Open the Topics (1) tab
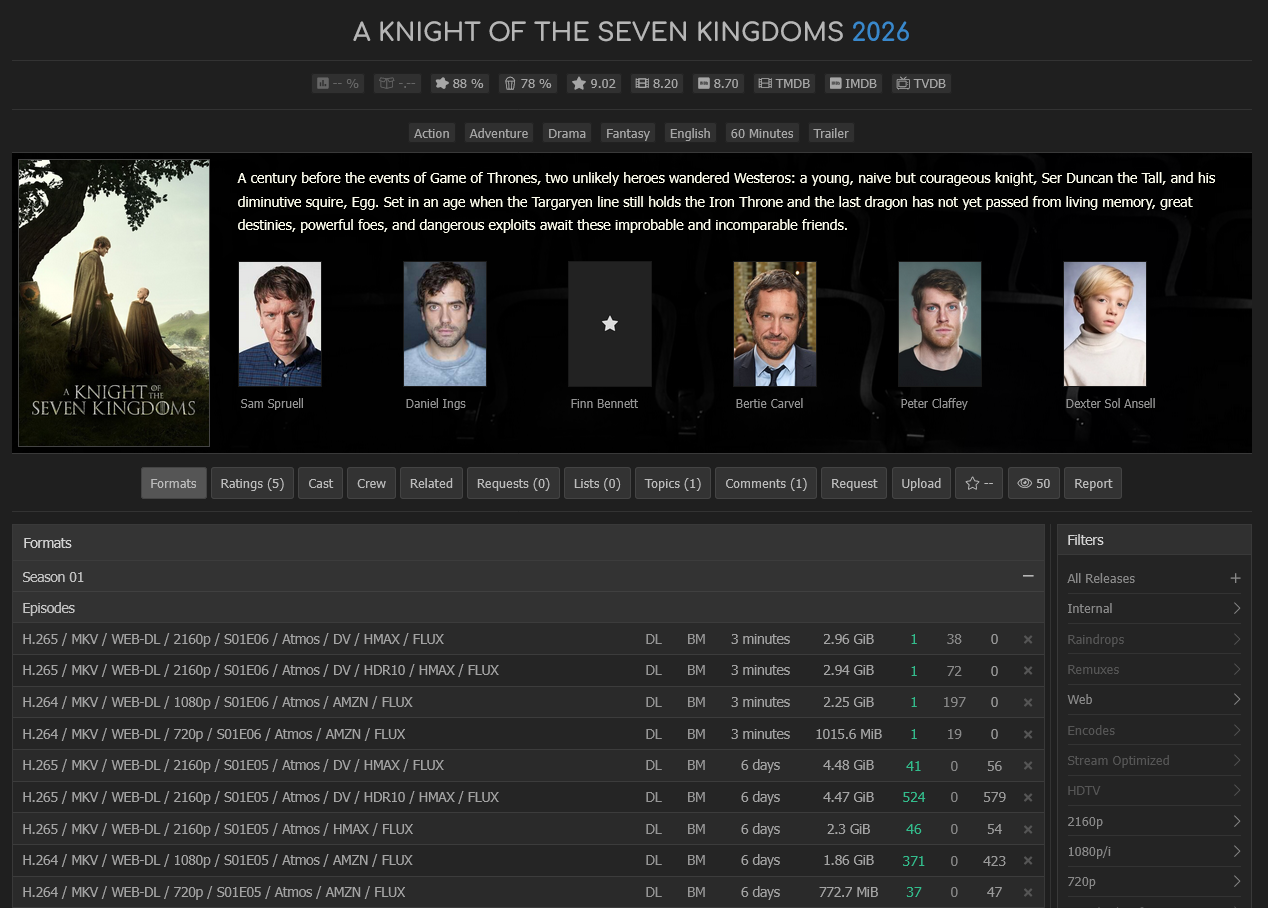Image resolution: width=1268 pixels, height=908 pixels. (x=673, y=483)
